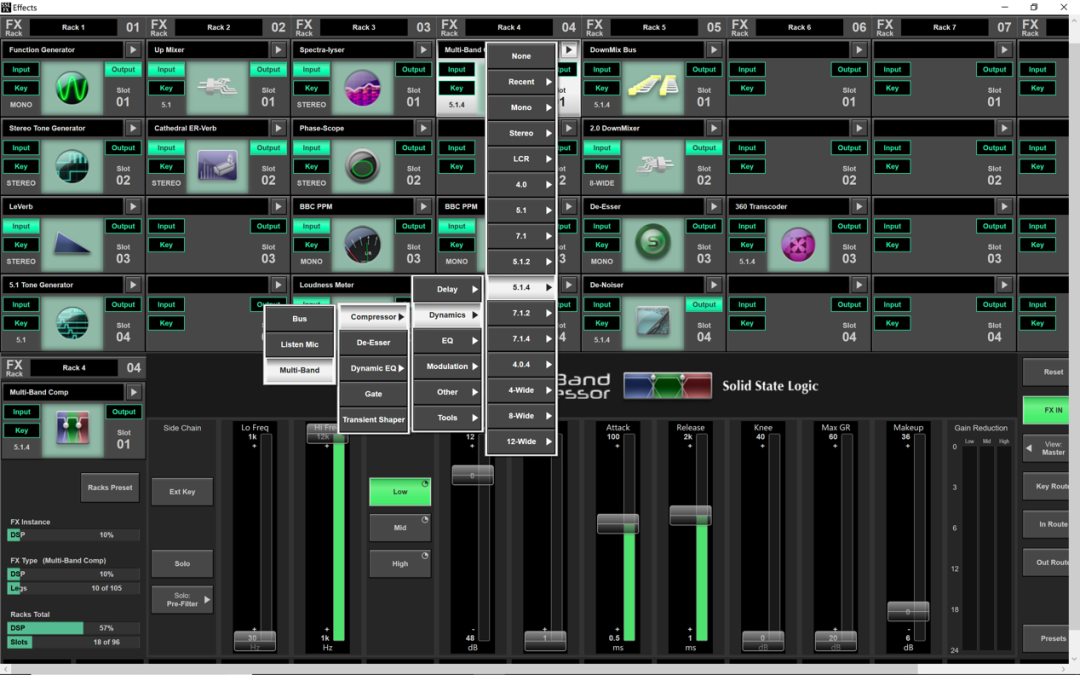Open De-Esser plugin selector arrow

coord(714,207)
